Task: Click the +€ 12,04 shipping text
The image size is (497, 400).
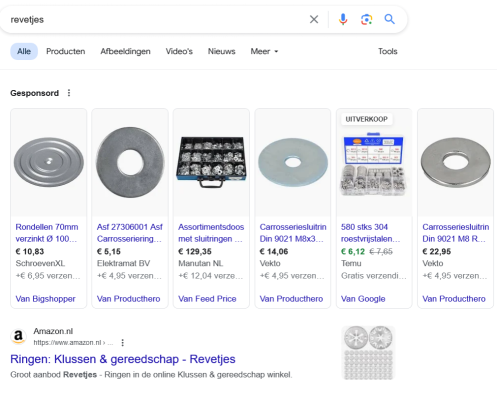Action: (211, 276)
